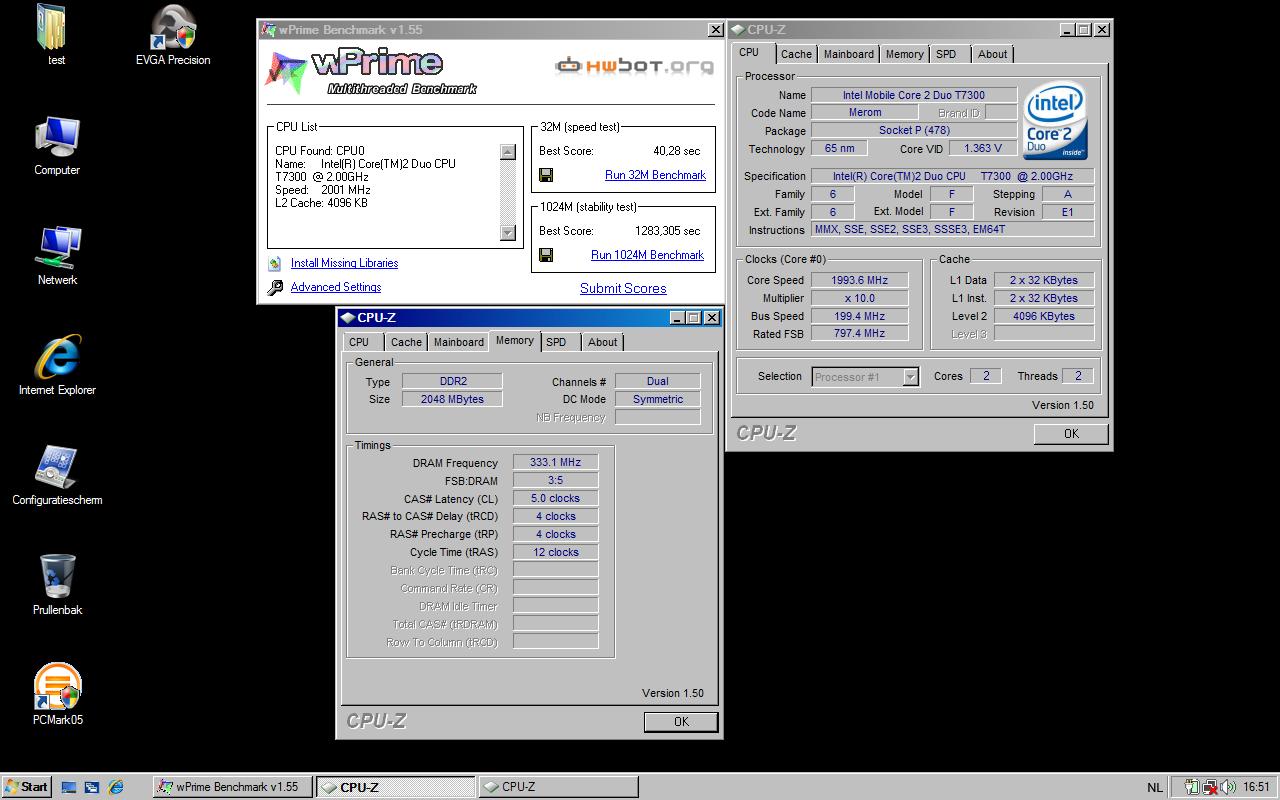Click the NL language indicator
1280x800 pixels.
[x=1154, y=787]
